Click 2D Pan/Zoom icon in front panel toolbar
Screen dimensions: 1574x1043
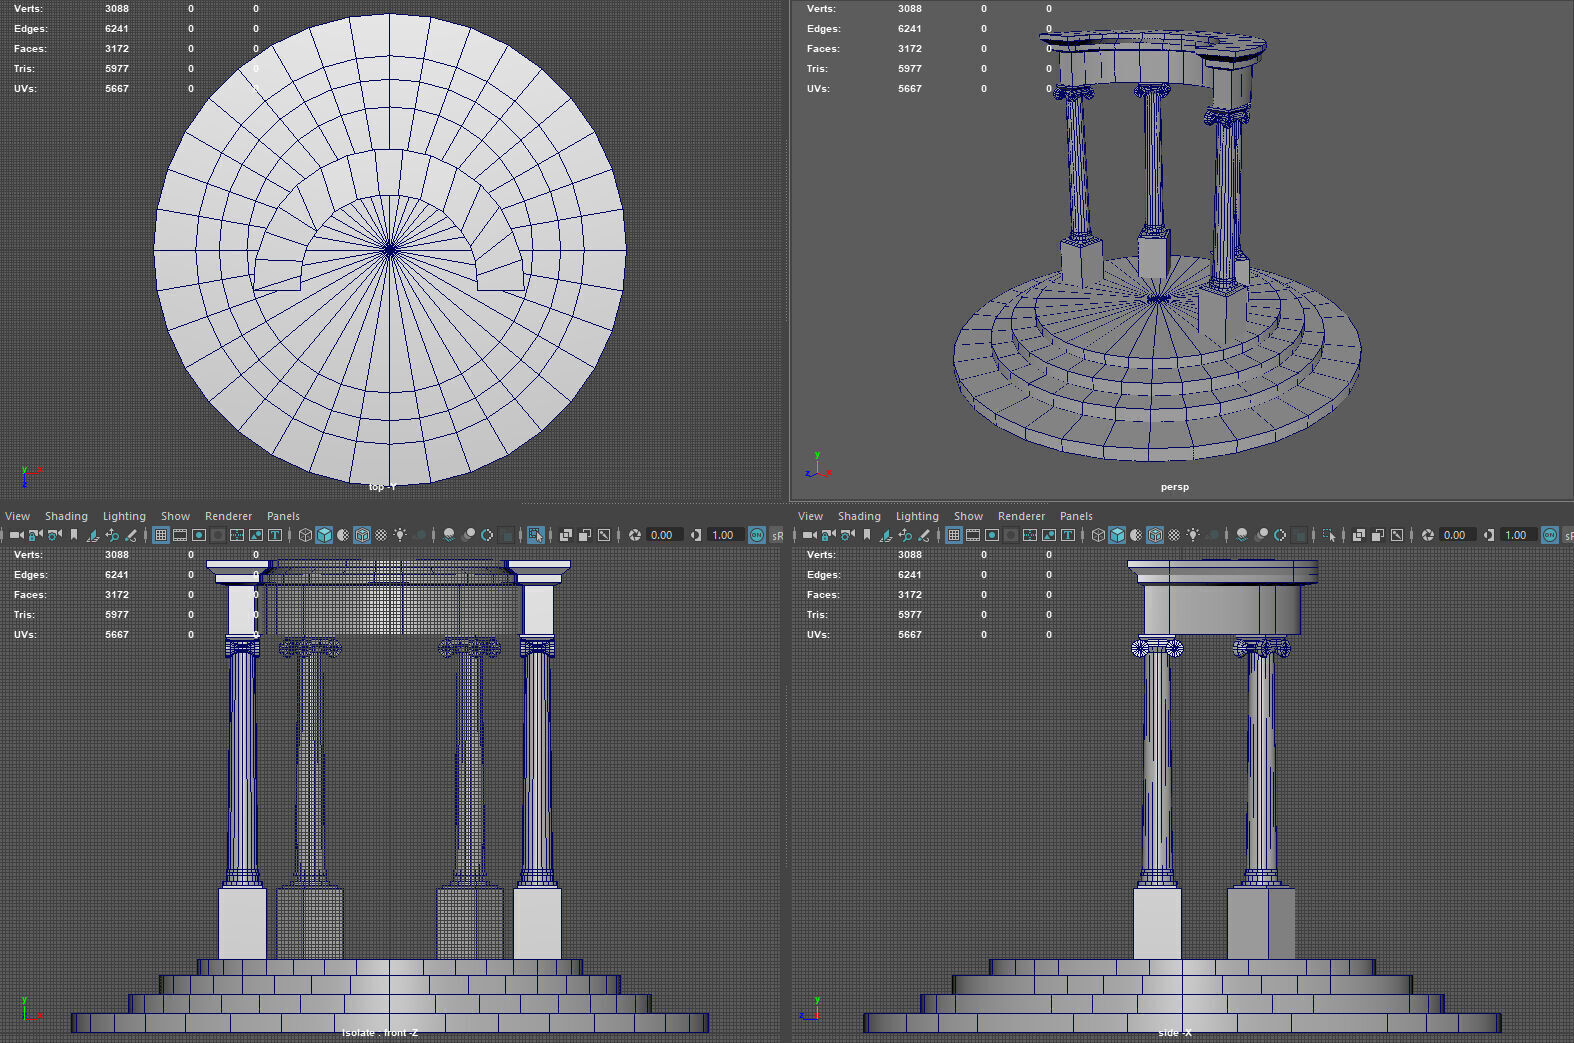[x=112, y=535]
